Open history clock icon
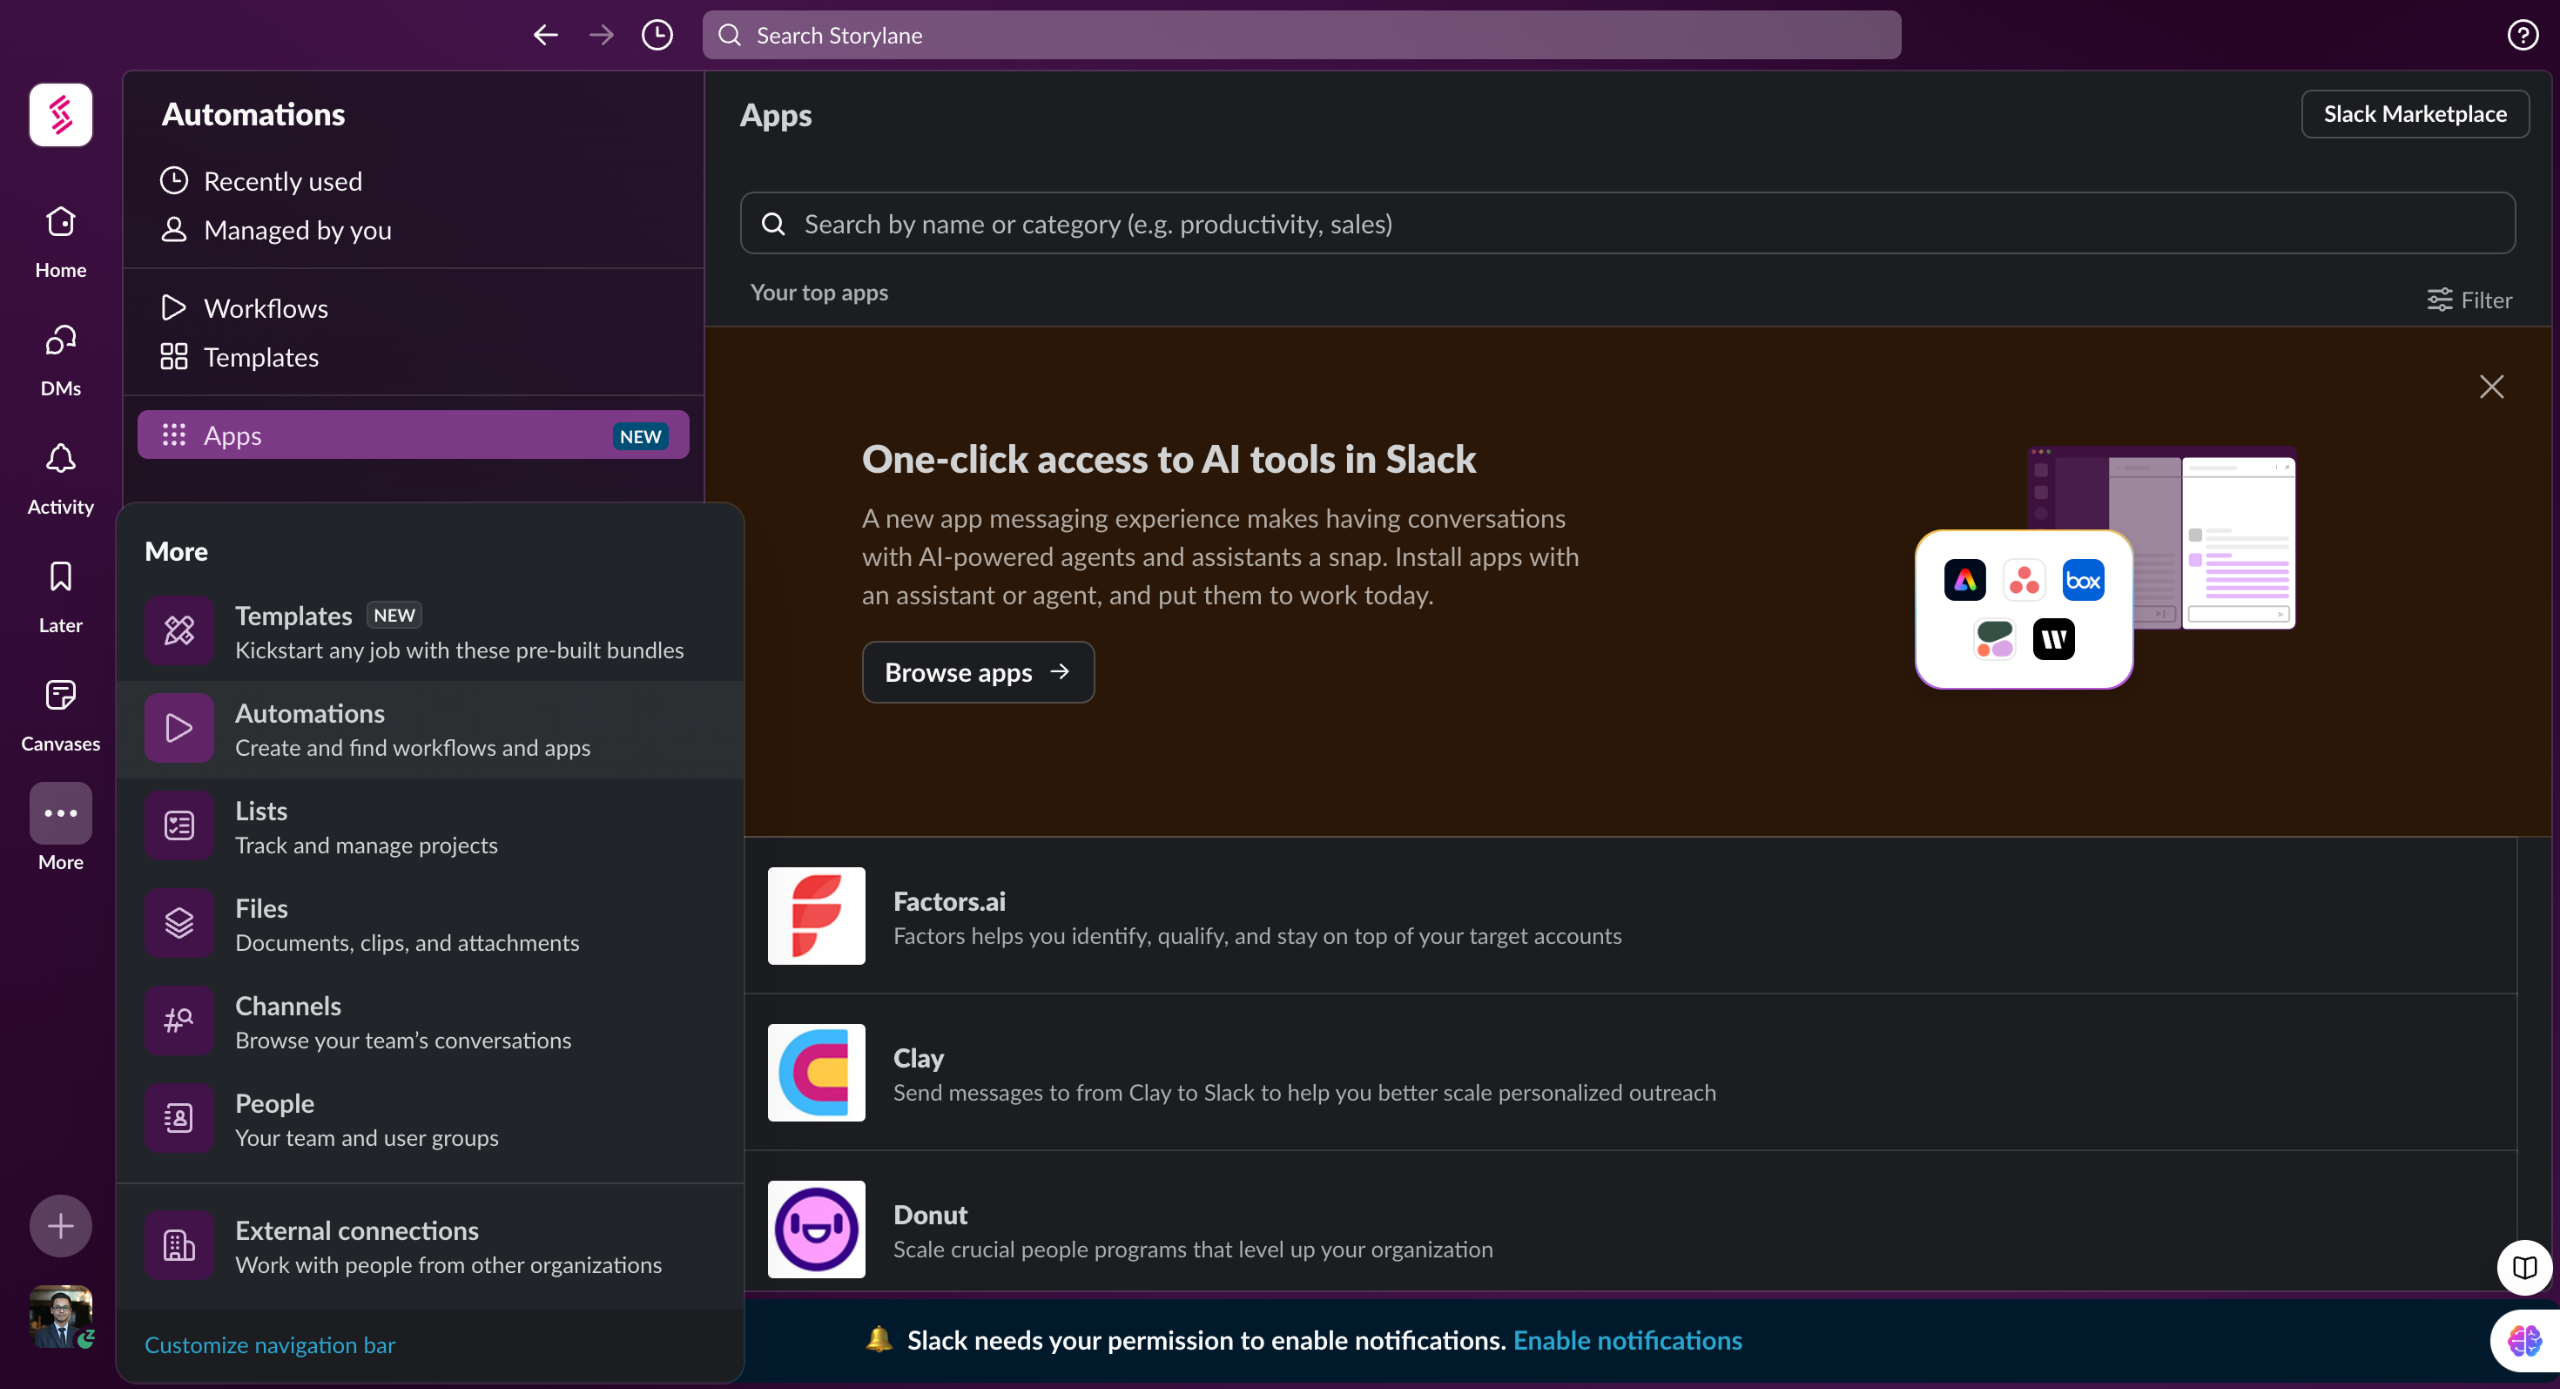Viewport: 2560px width, 1389px height. tap(657, 35)
